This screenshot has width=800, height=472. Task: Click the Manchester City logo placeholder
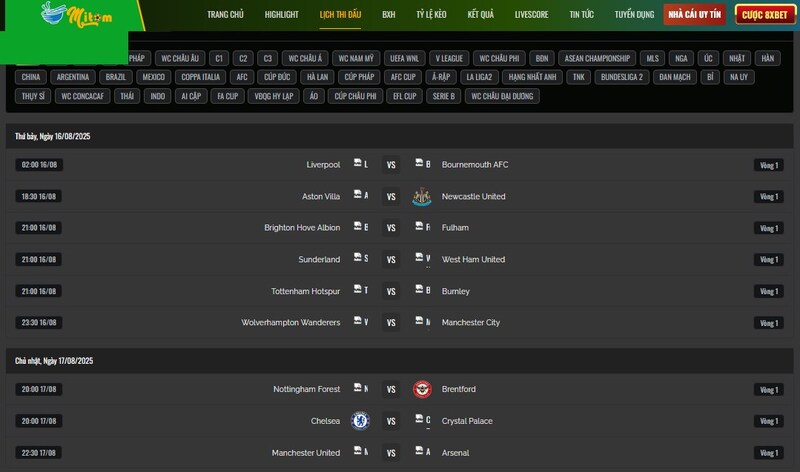422,321
